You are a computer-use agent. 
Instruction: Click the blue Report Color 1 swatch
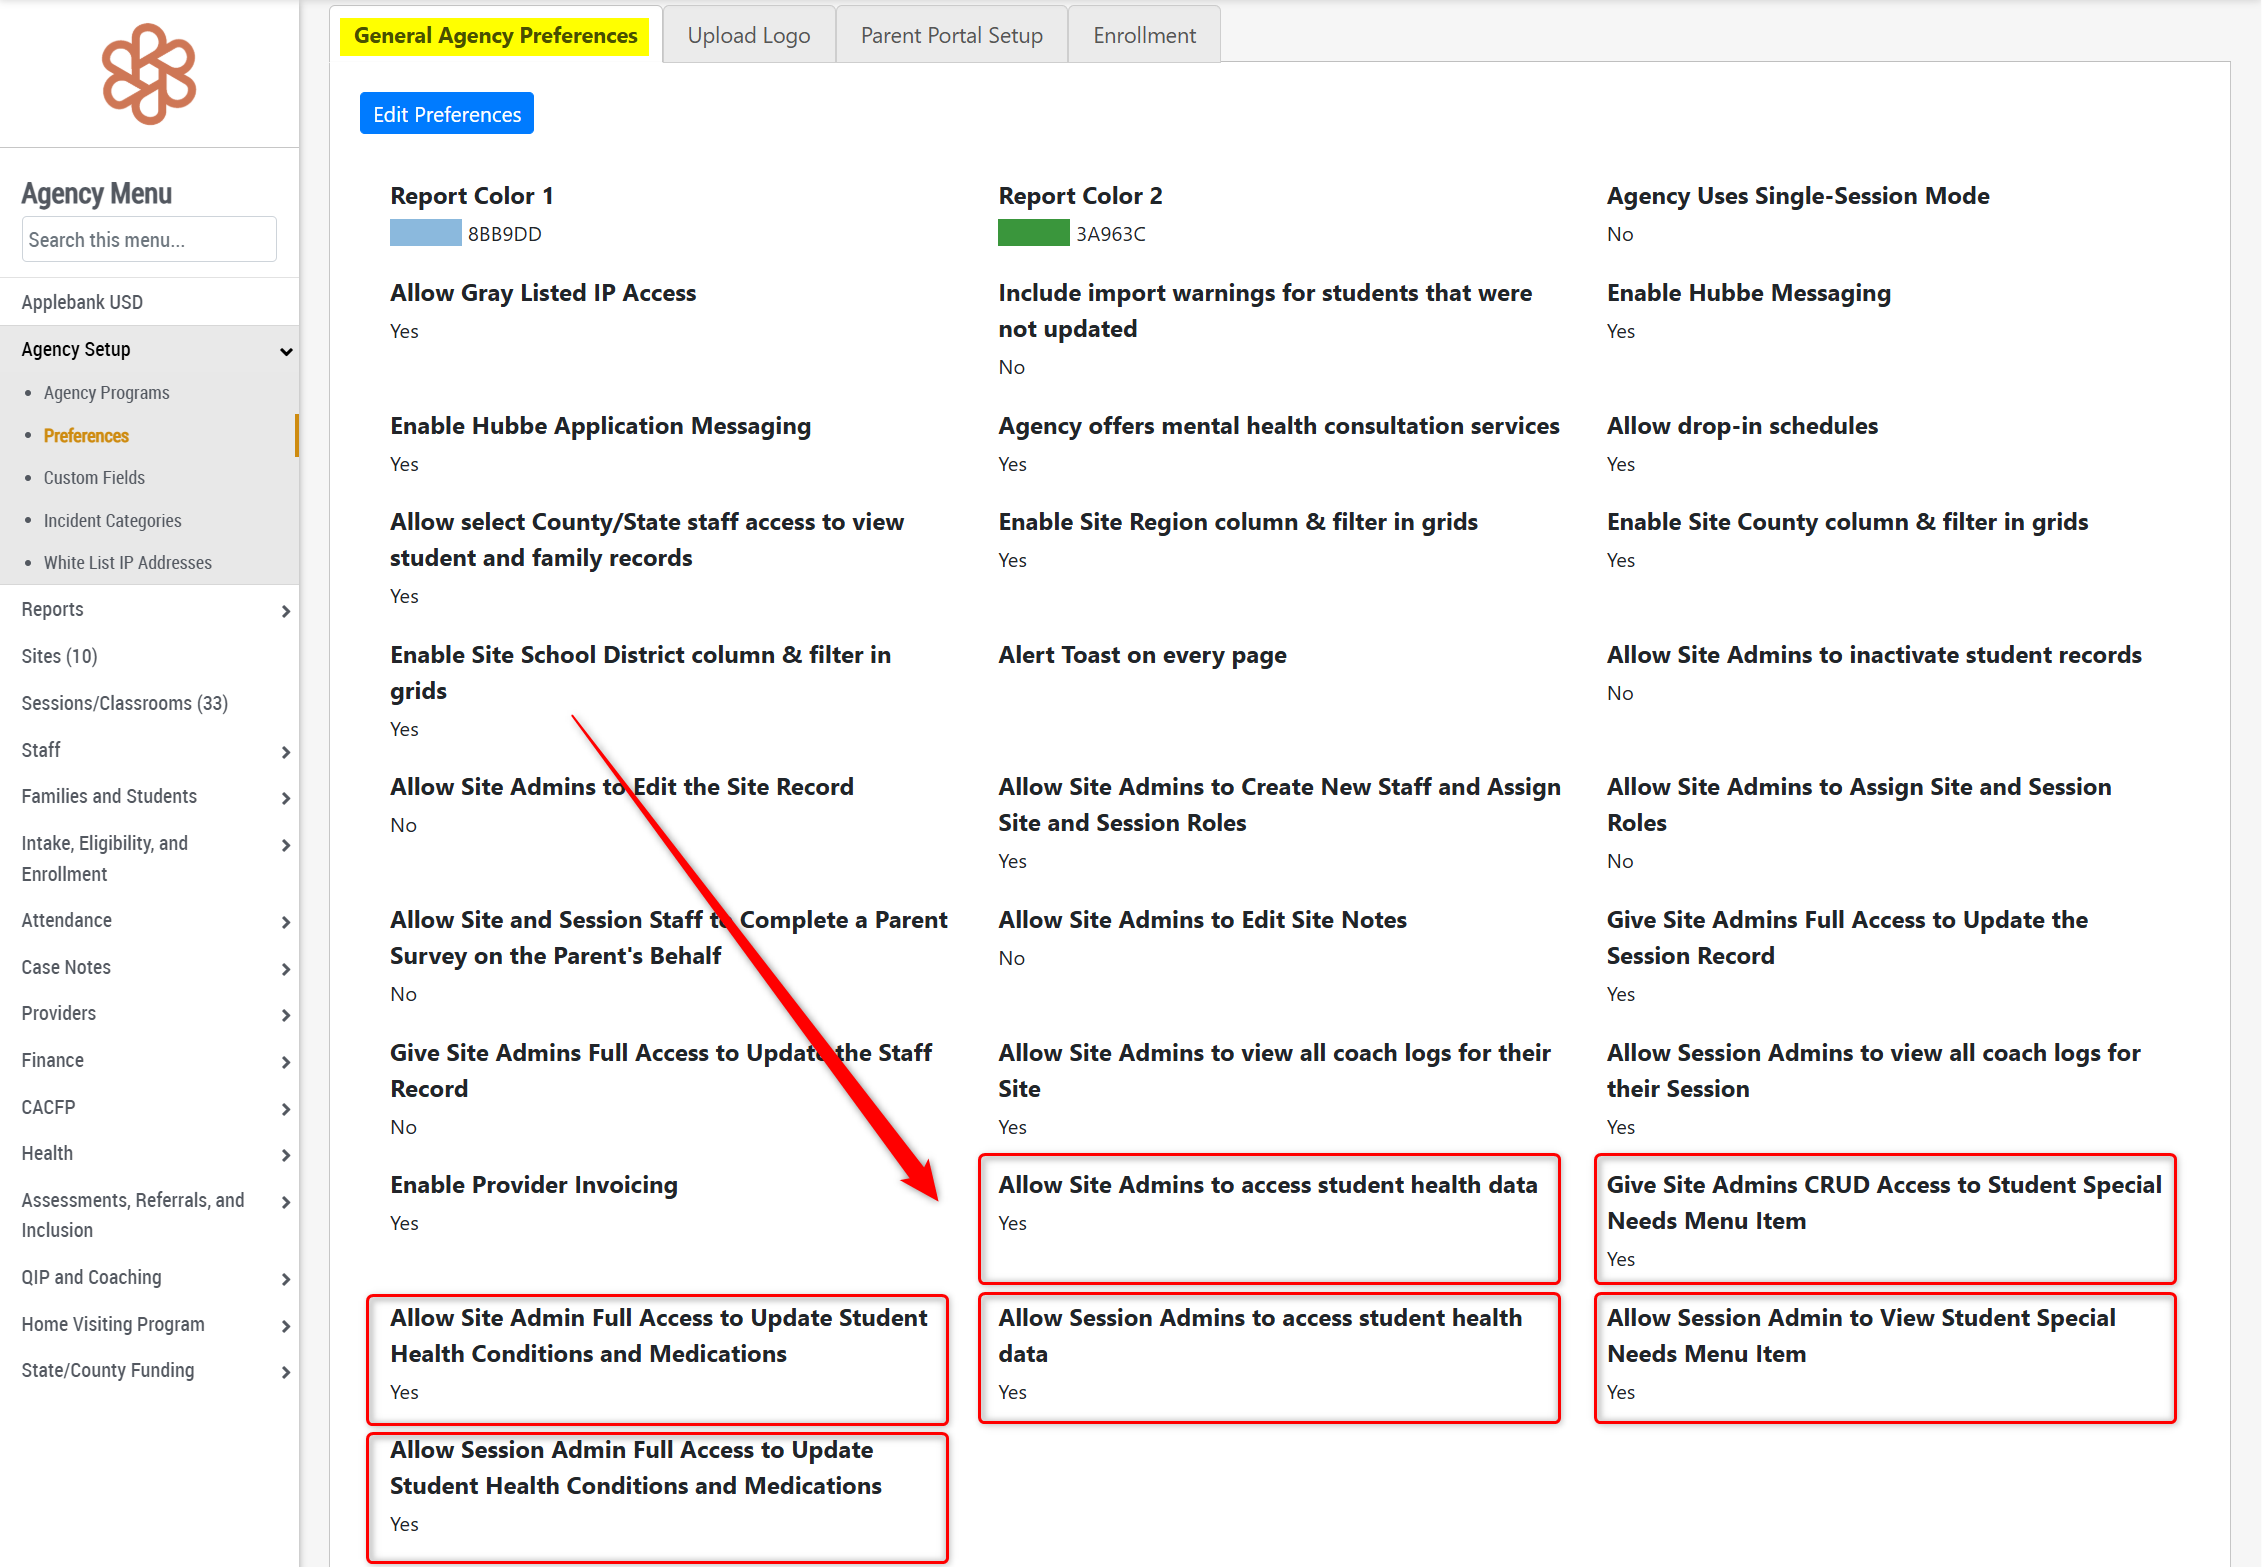pos(425,233)
